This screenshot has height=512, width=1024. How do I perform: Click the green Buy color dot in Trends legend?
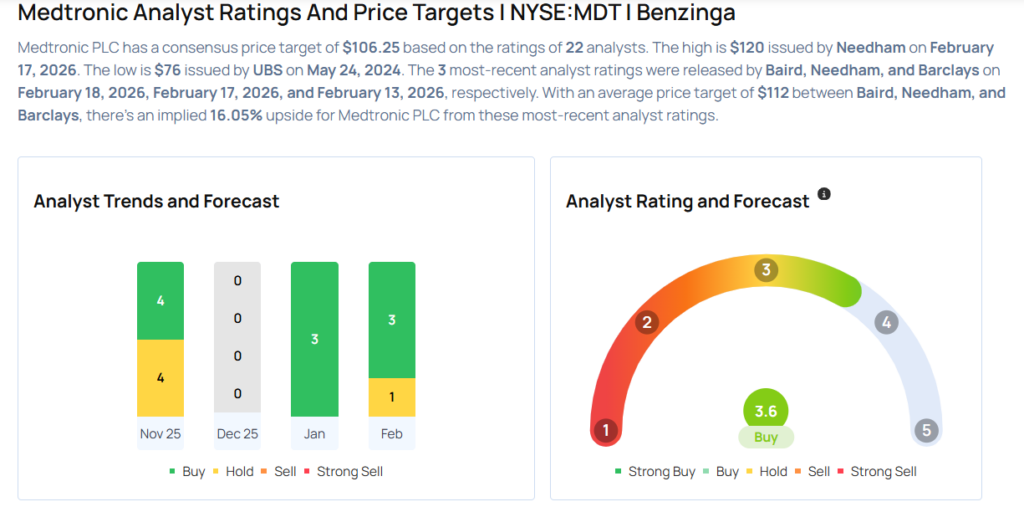coord(172,471)
